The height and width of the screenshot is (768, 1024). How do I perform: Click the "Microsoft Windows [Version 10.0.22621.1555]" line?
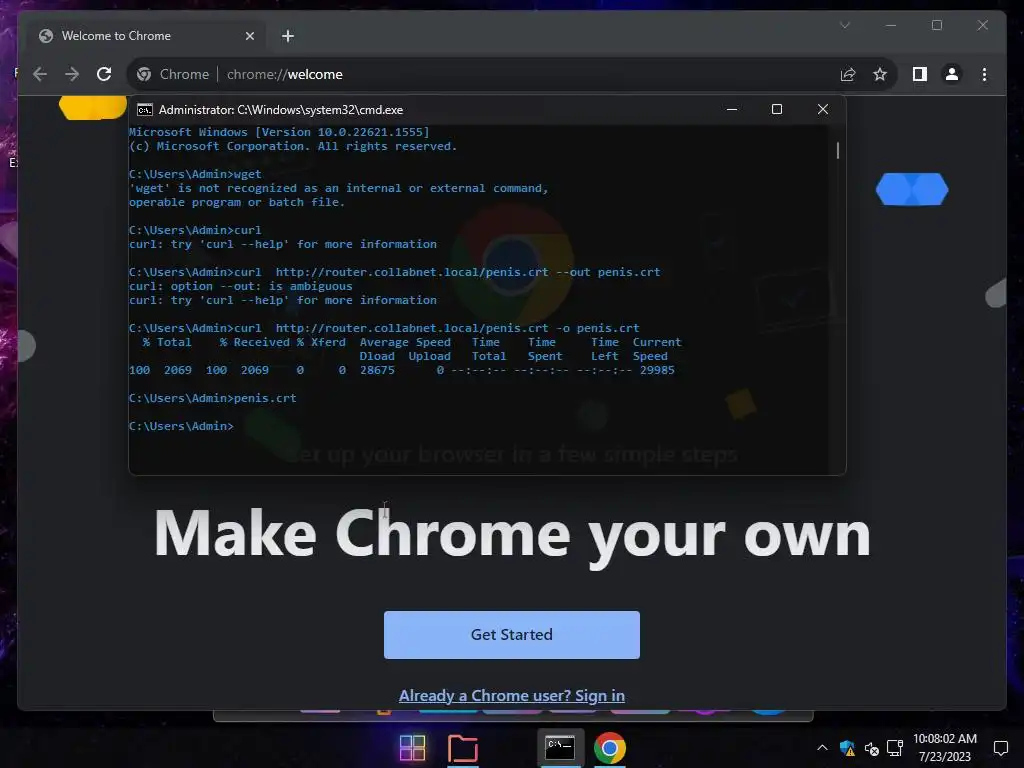pyautogui.click(x=279, y=132)
